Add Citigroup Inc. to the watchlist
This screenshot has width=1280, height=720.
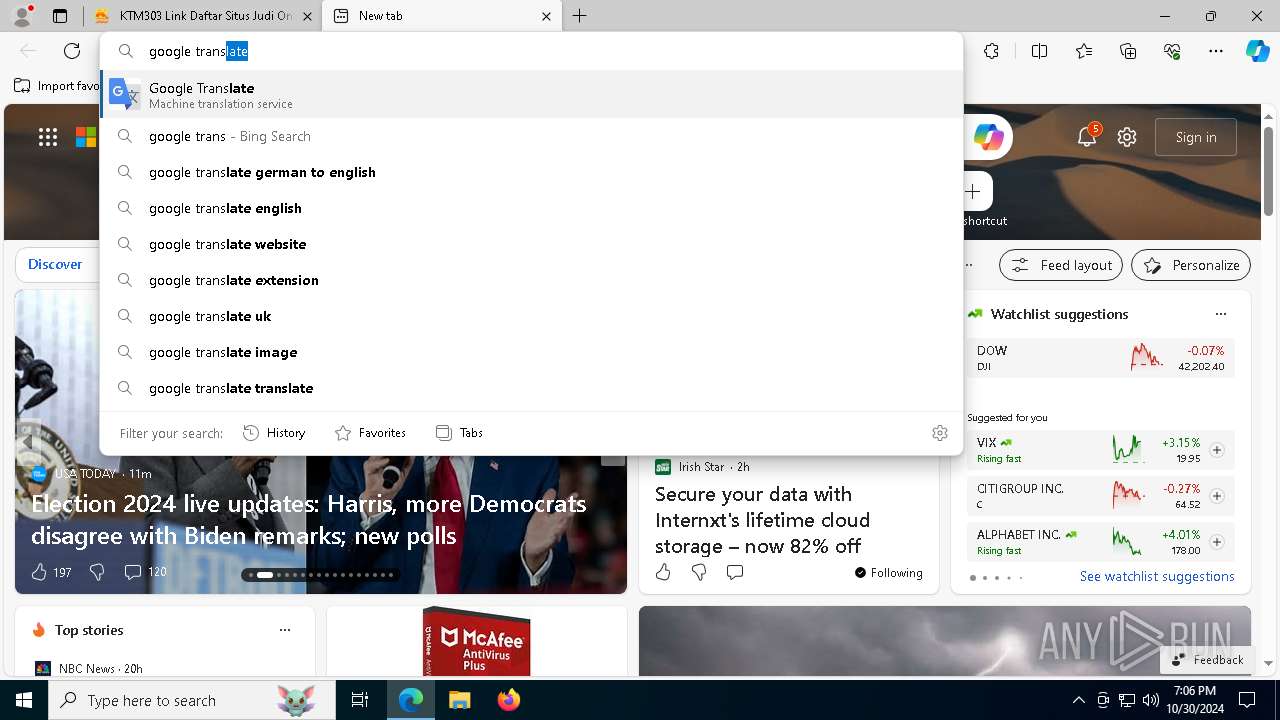(1217, 496)
